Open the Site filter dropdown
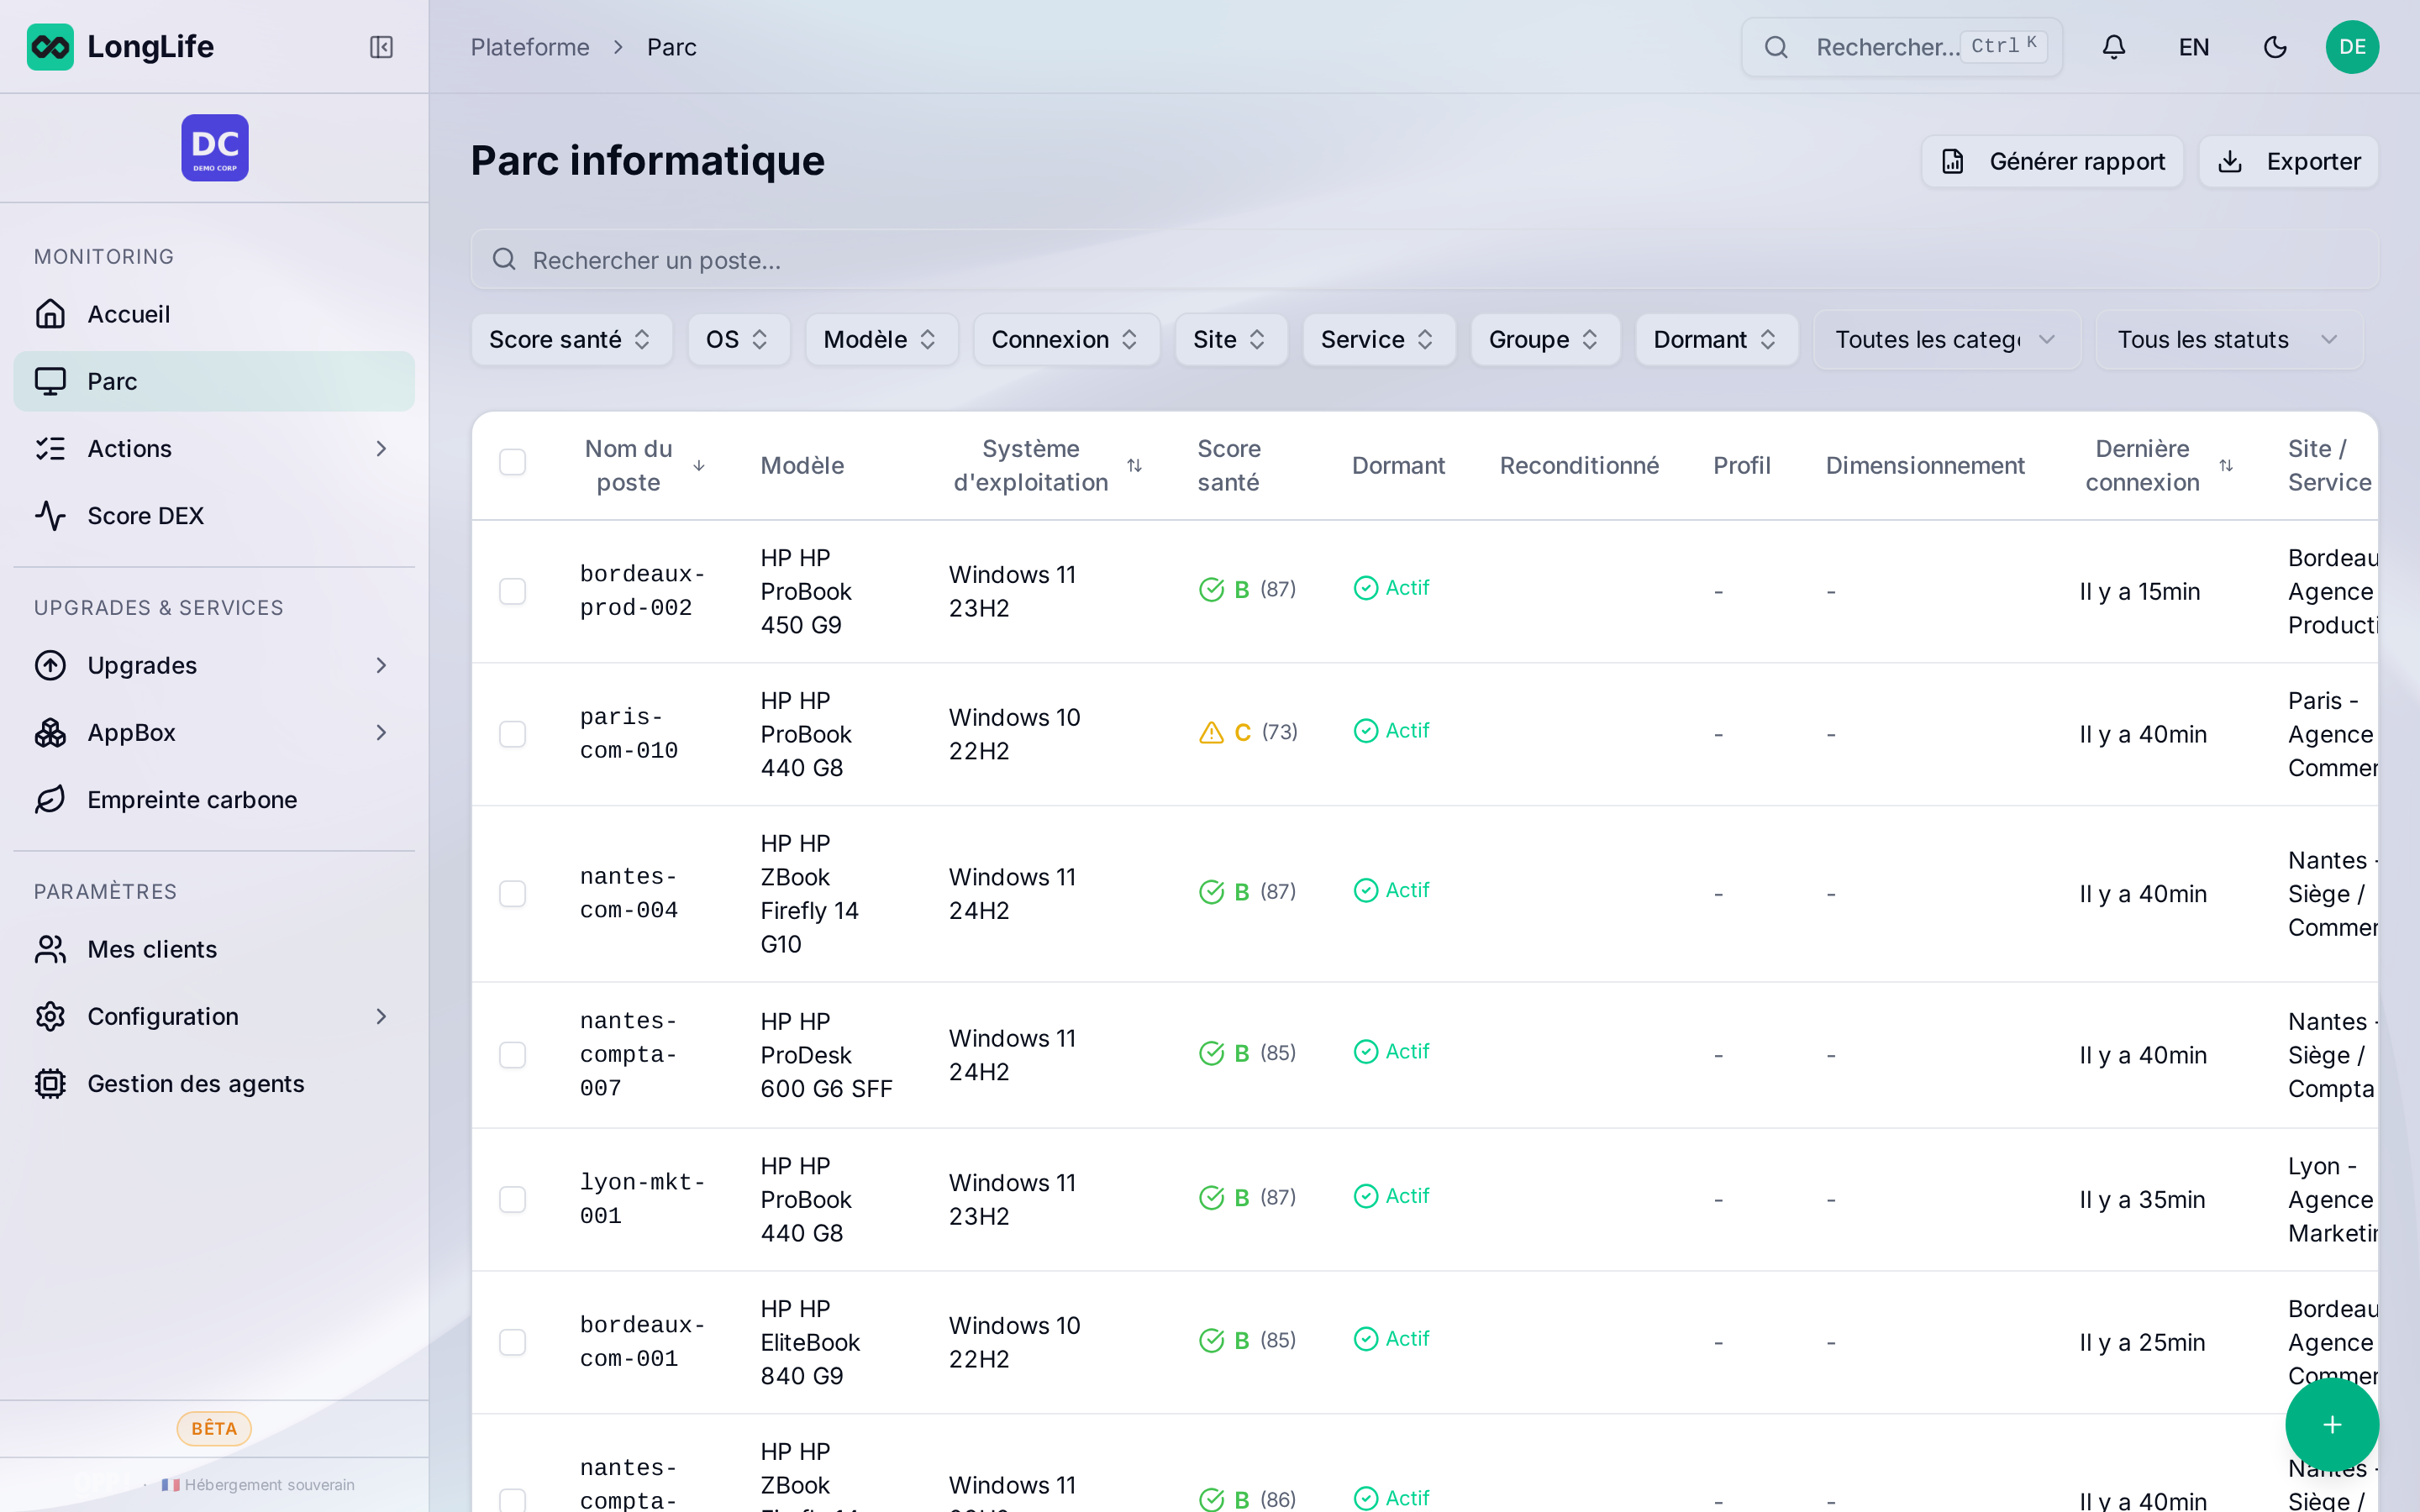 coord(1231,340)
